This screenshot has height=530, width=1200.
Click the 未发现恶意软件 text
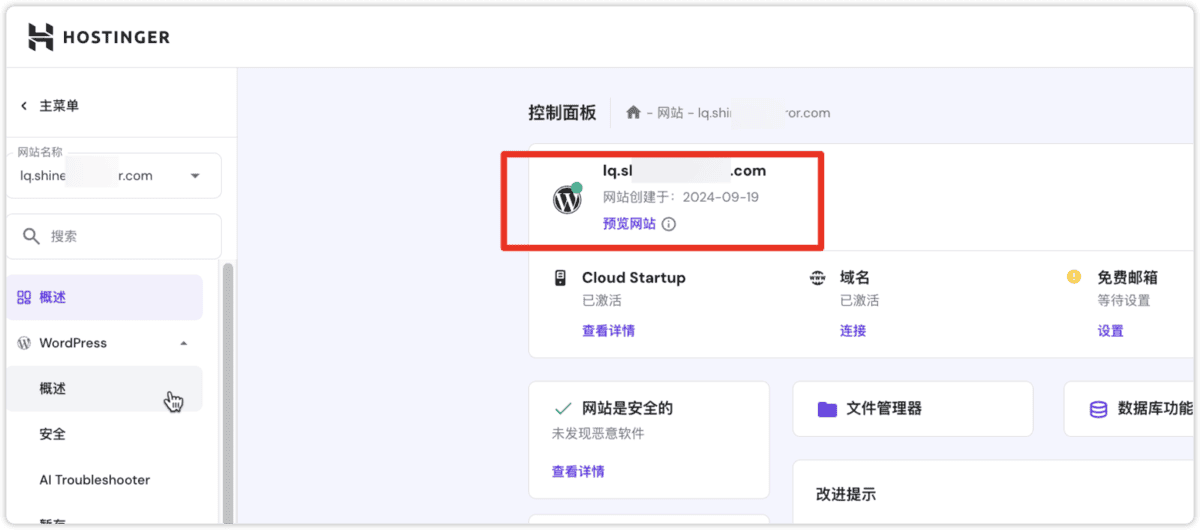tap(598, 434)
